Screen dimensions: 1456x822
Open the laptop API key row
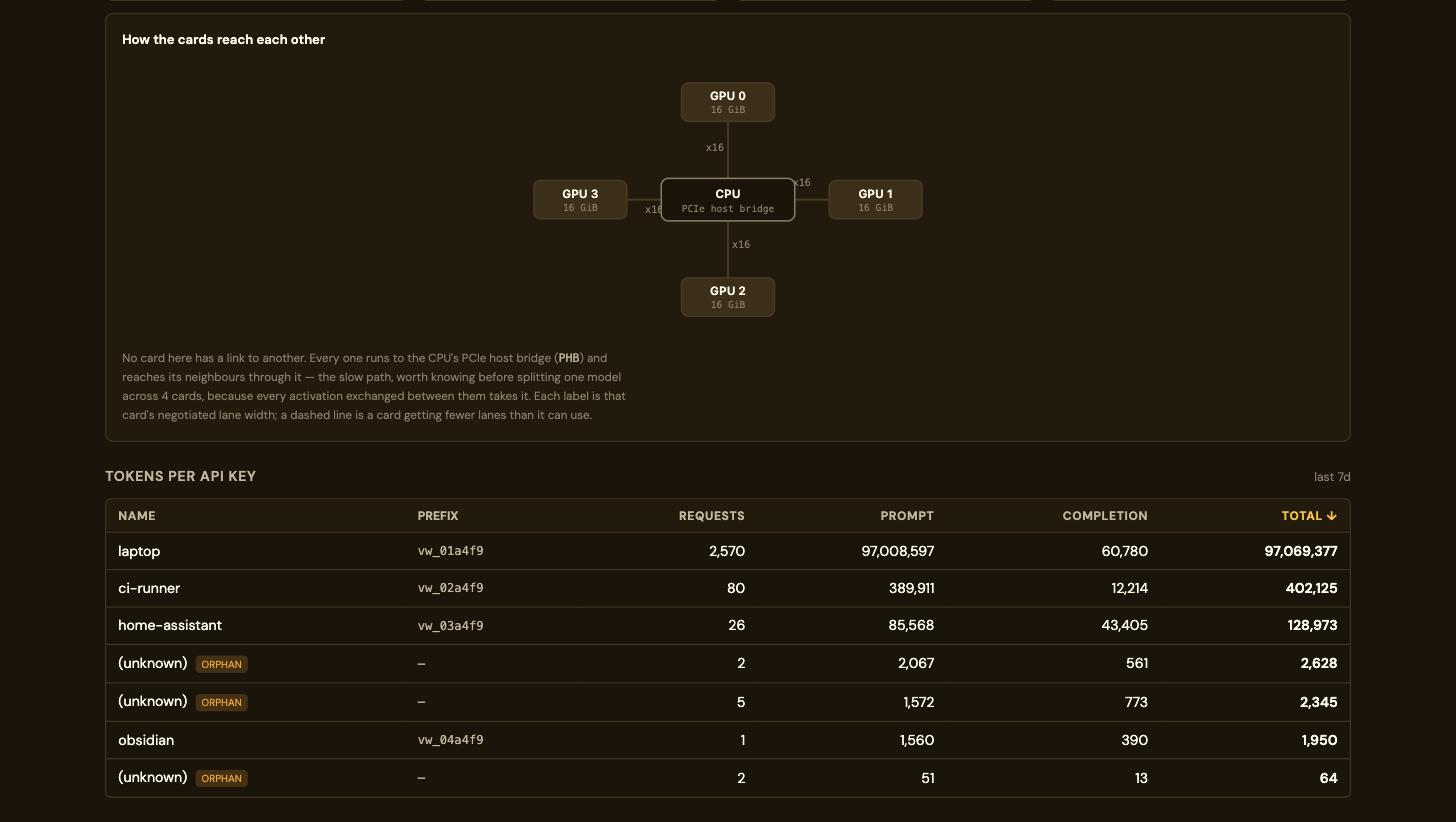(x=728, y=551)
